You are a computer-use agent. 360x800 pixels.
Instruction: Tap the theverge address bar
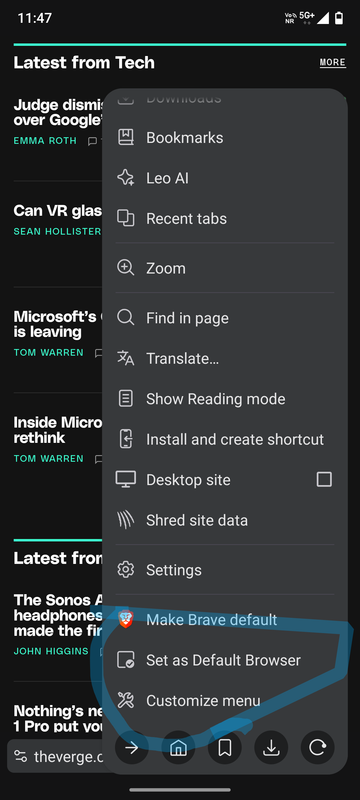[x=55, y=756]
